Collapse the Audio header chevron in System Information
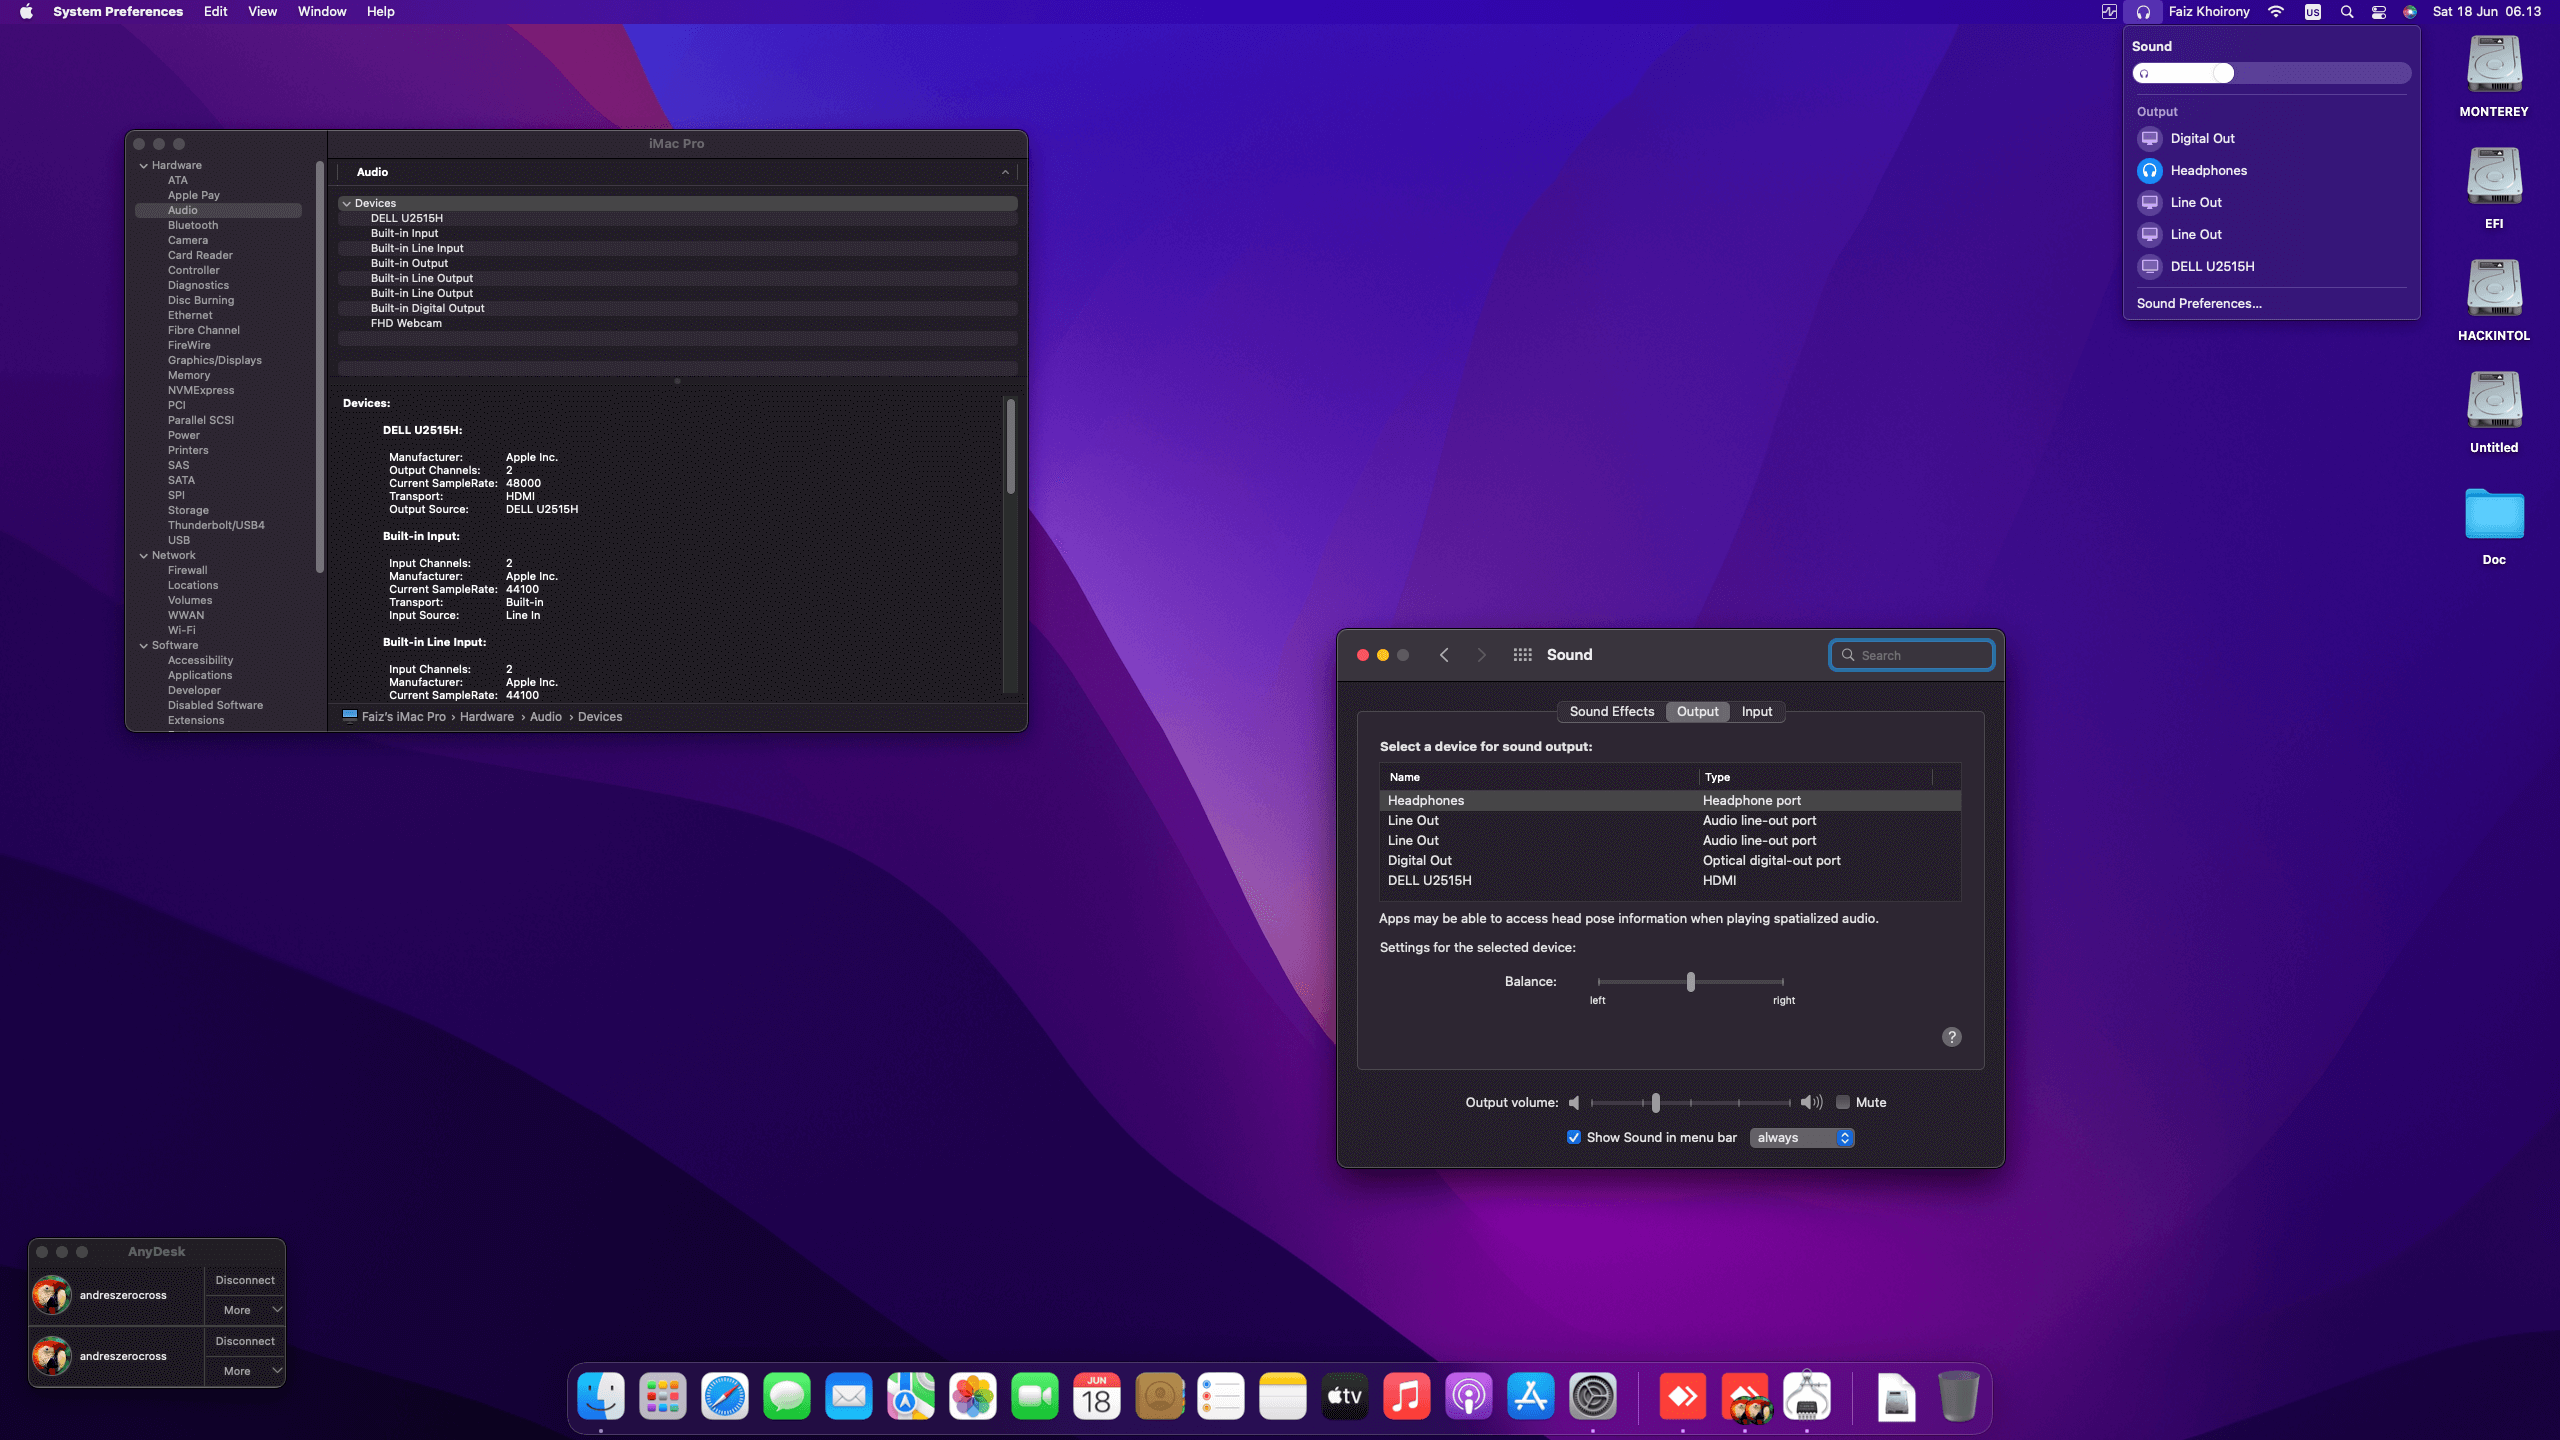This screenshot has width=2560, height=1440. 1005,172
